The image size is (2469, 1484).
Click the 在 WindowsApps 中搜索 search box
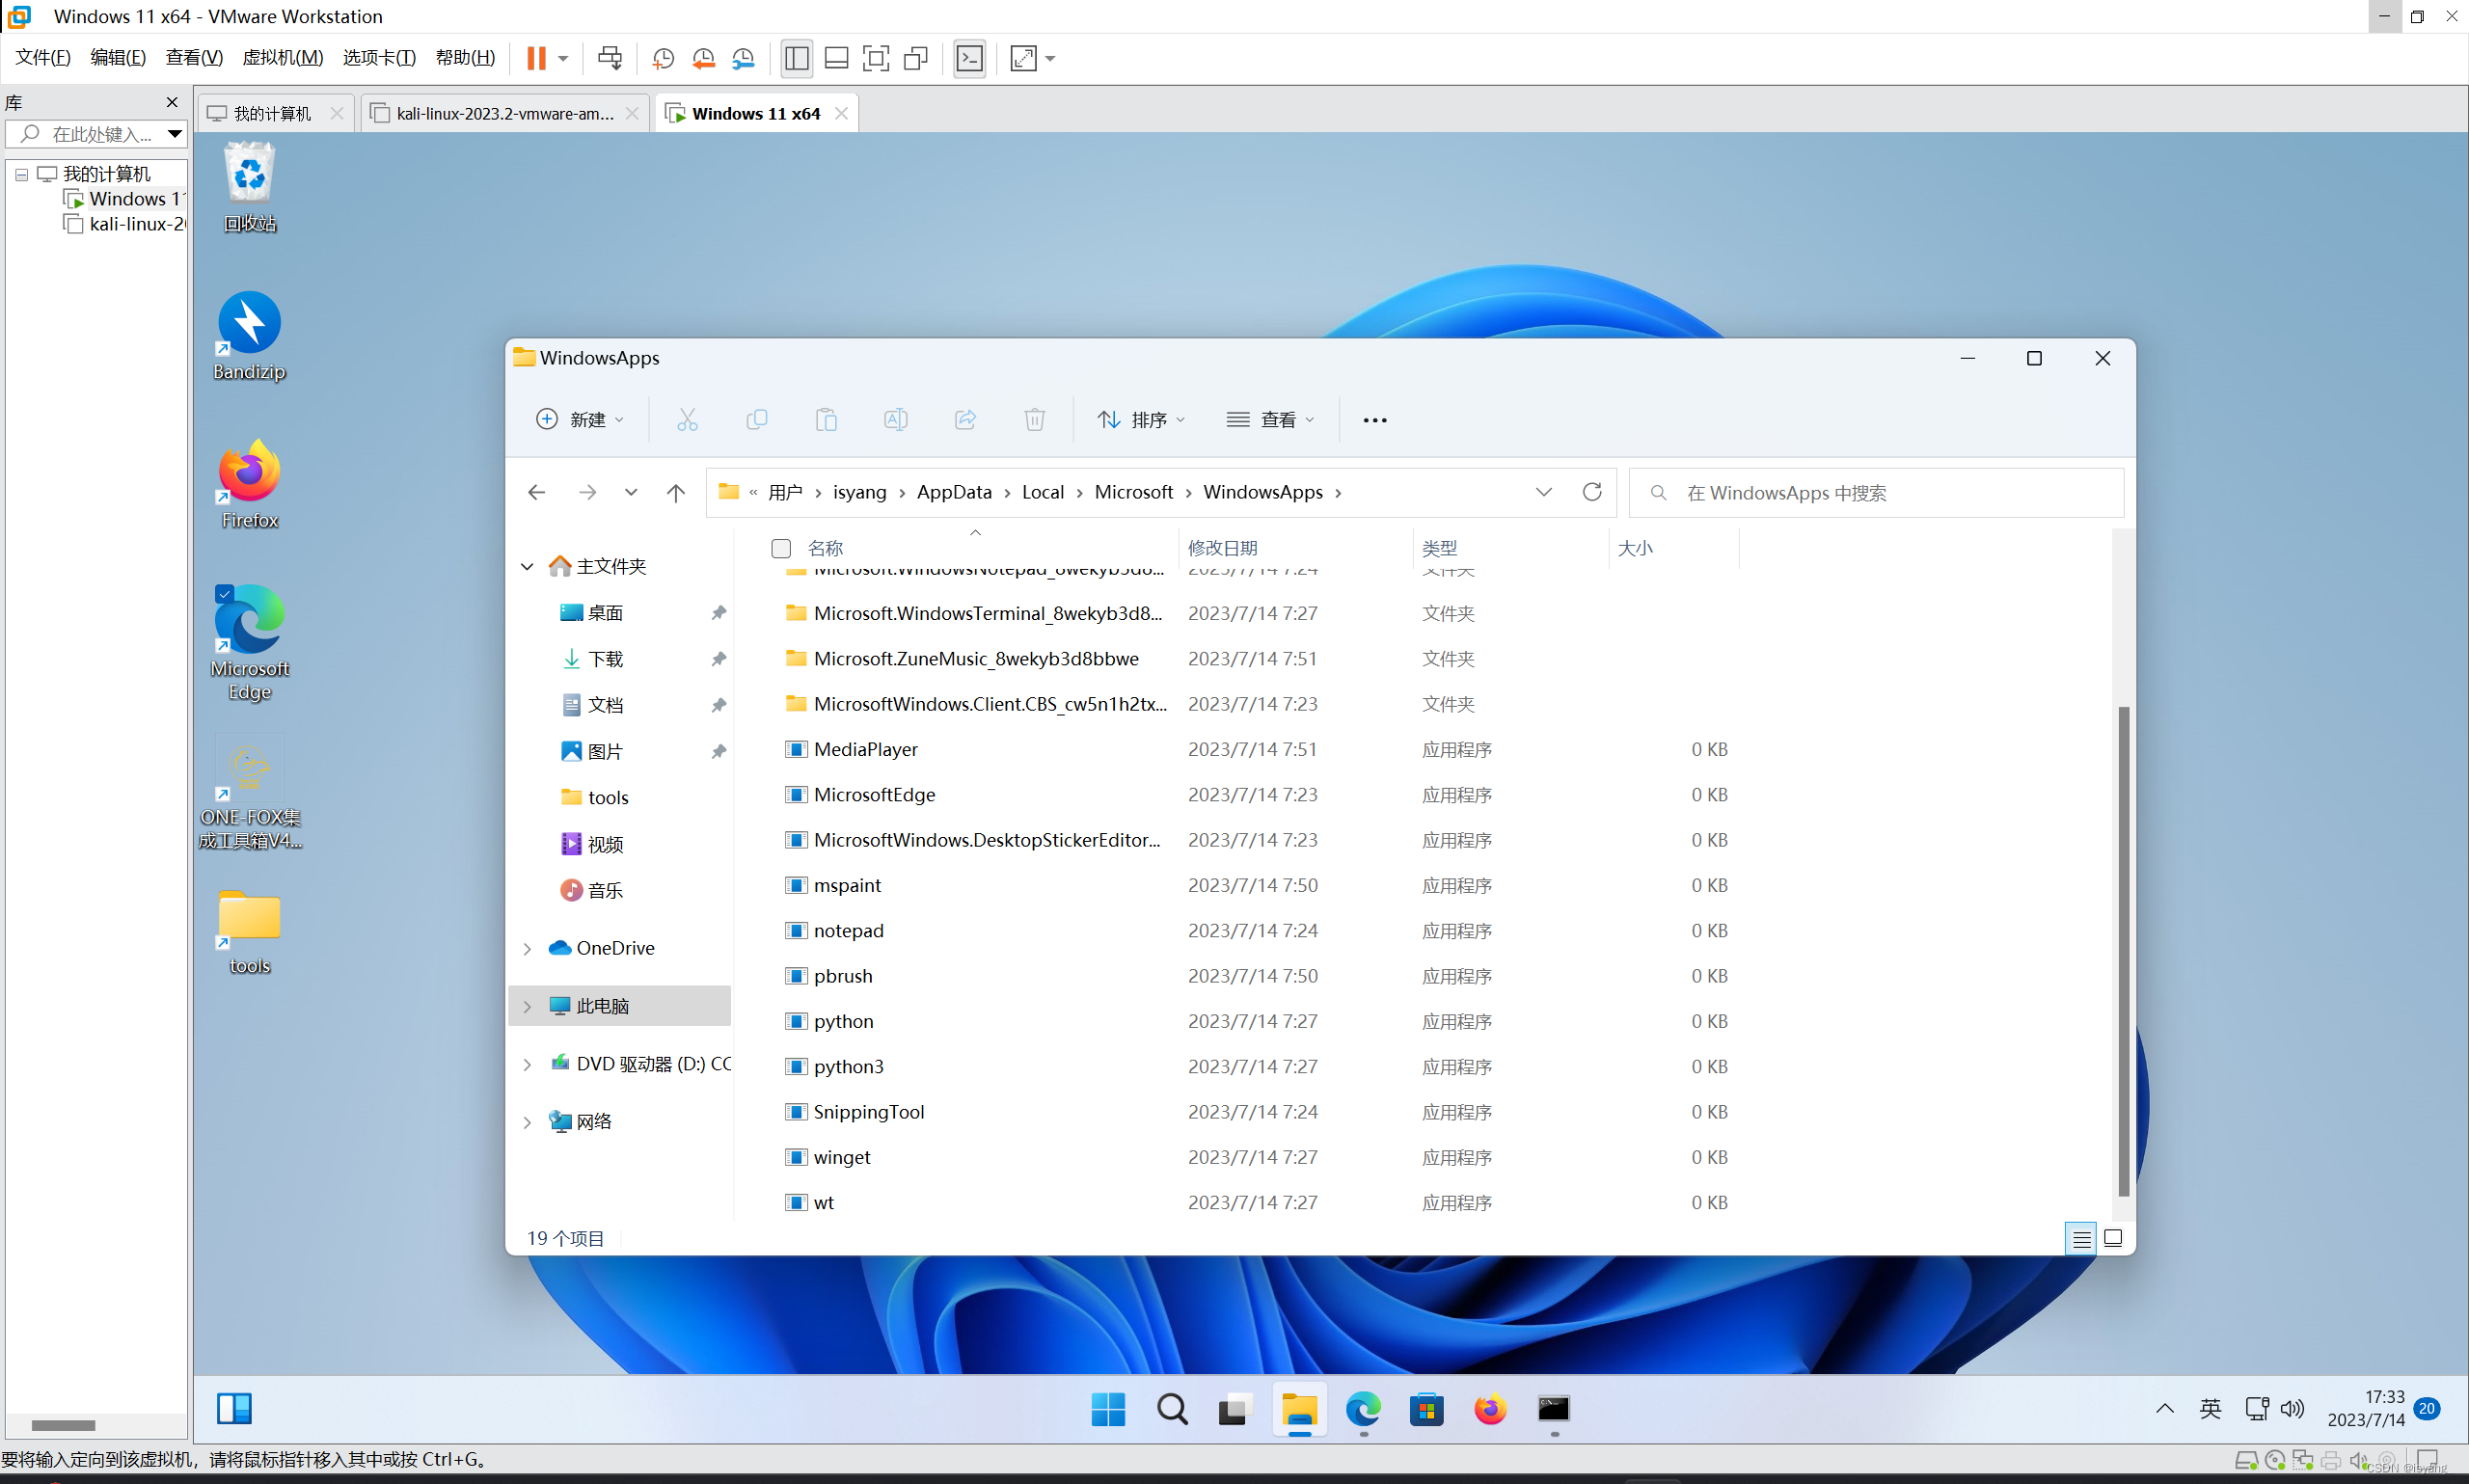(x=1876, y=492)
